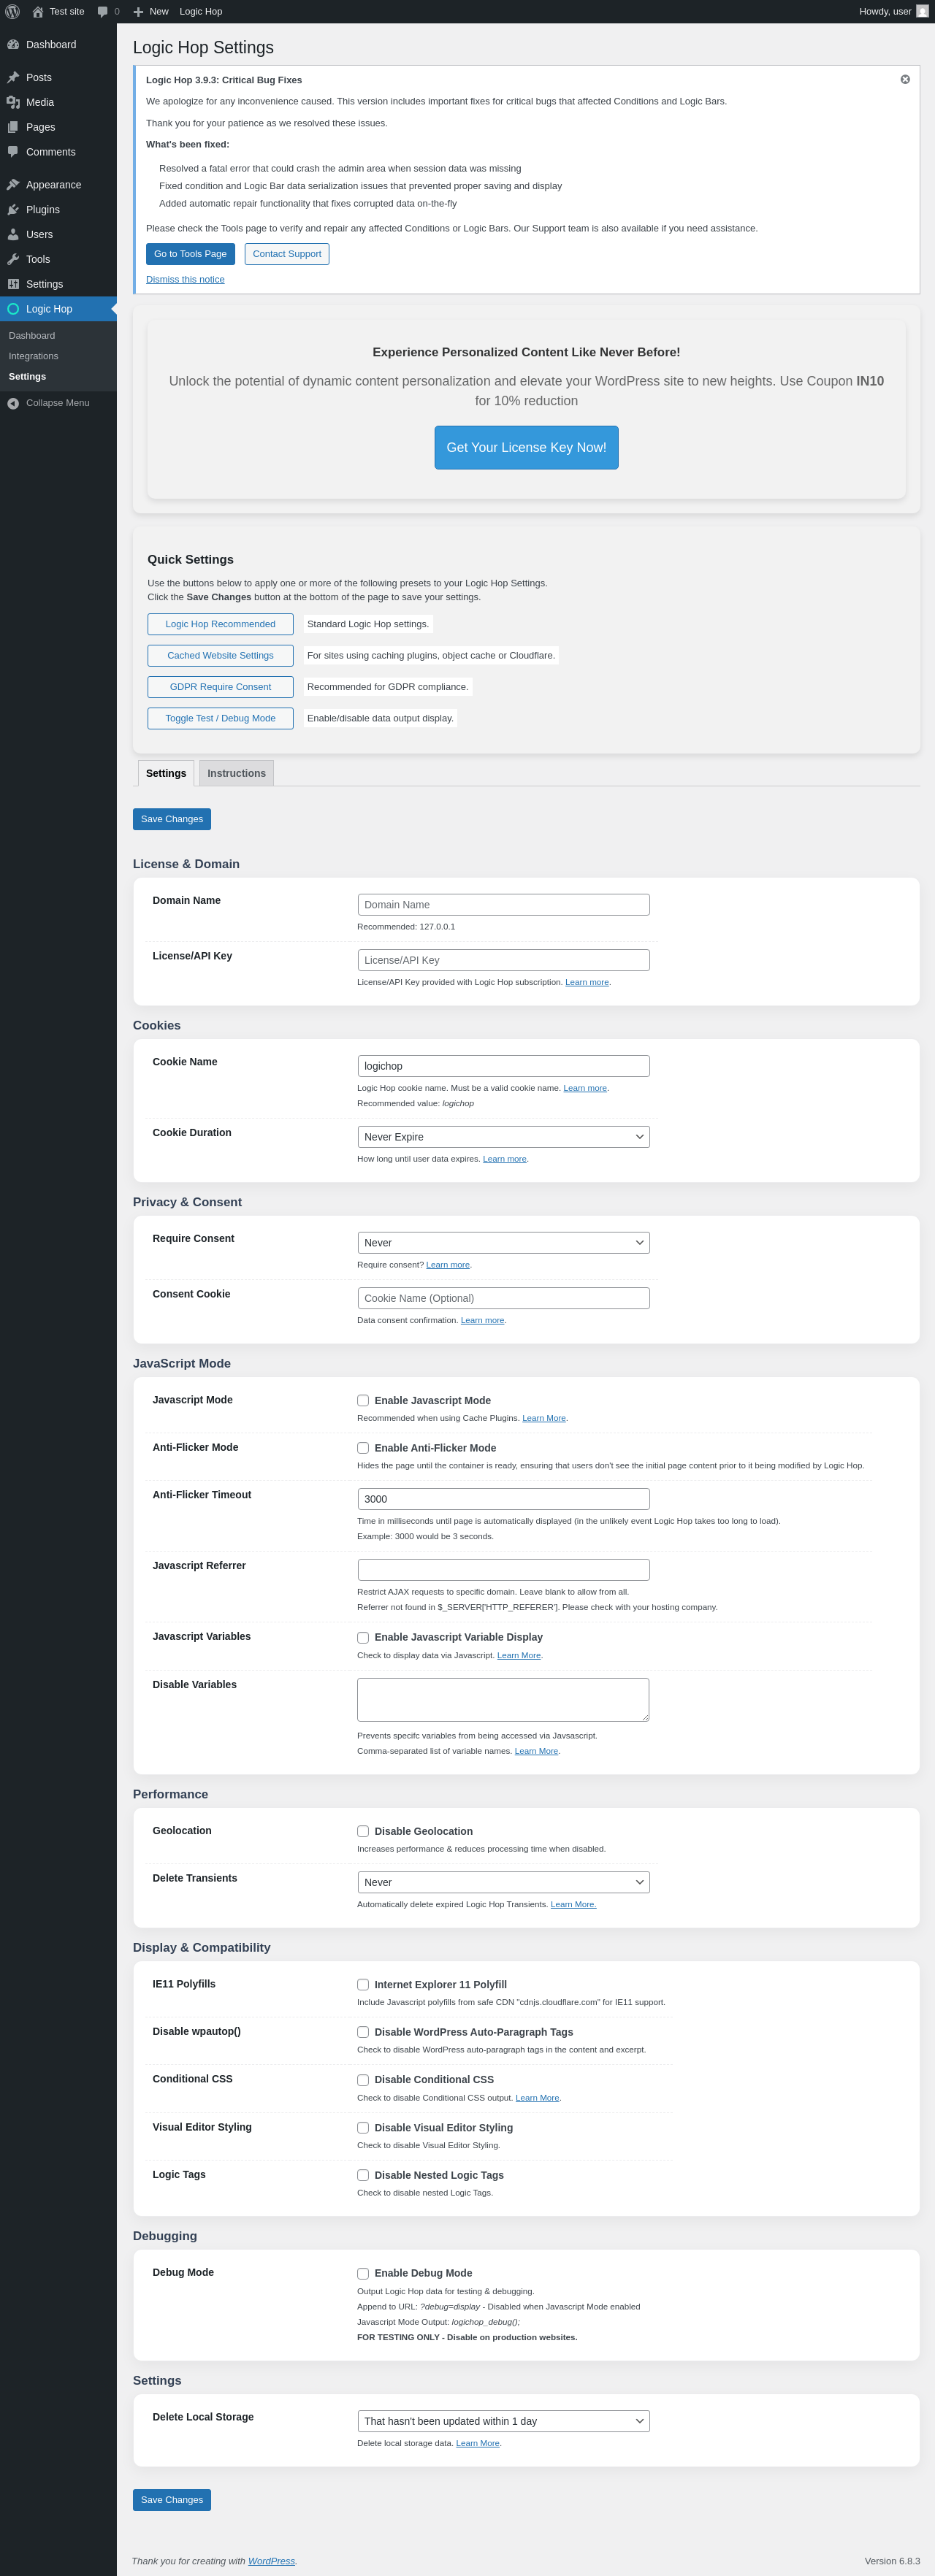
Task: Open the Media icon in sidebar
Action: (13, 102)
